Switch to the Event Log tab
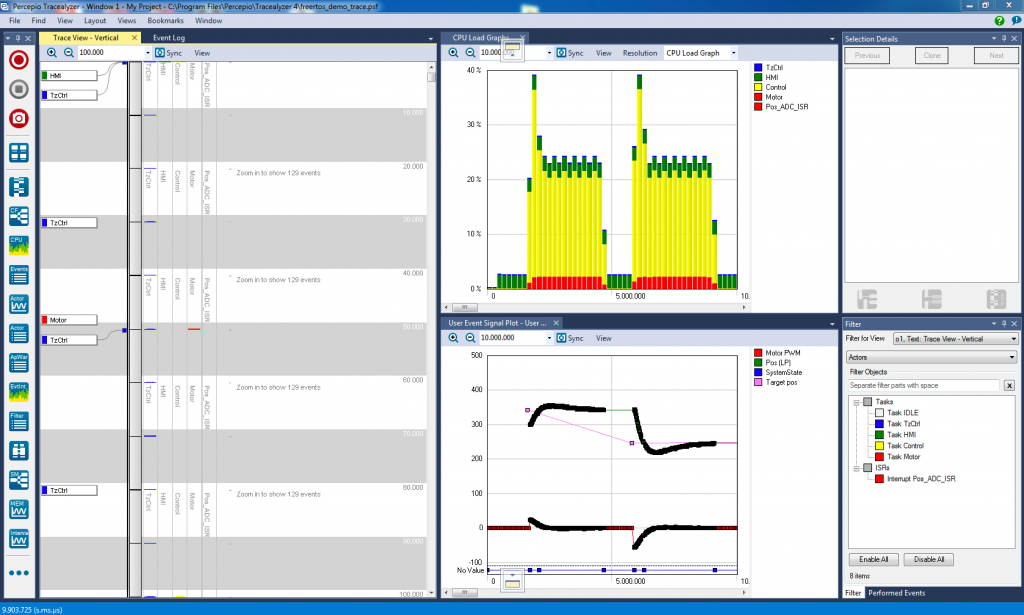 169,38
